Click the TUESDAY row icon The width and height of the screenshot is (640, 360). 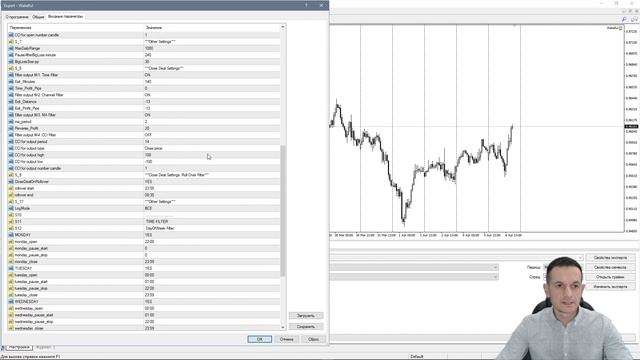11,268
